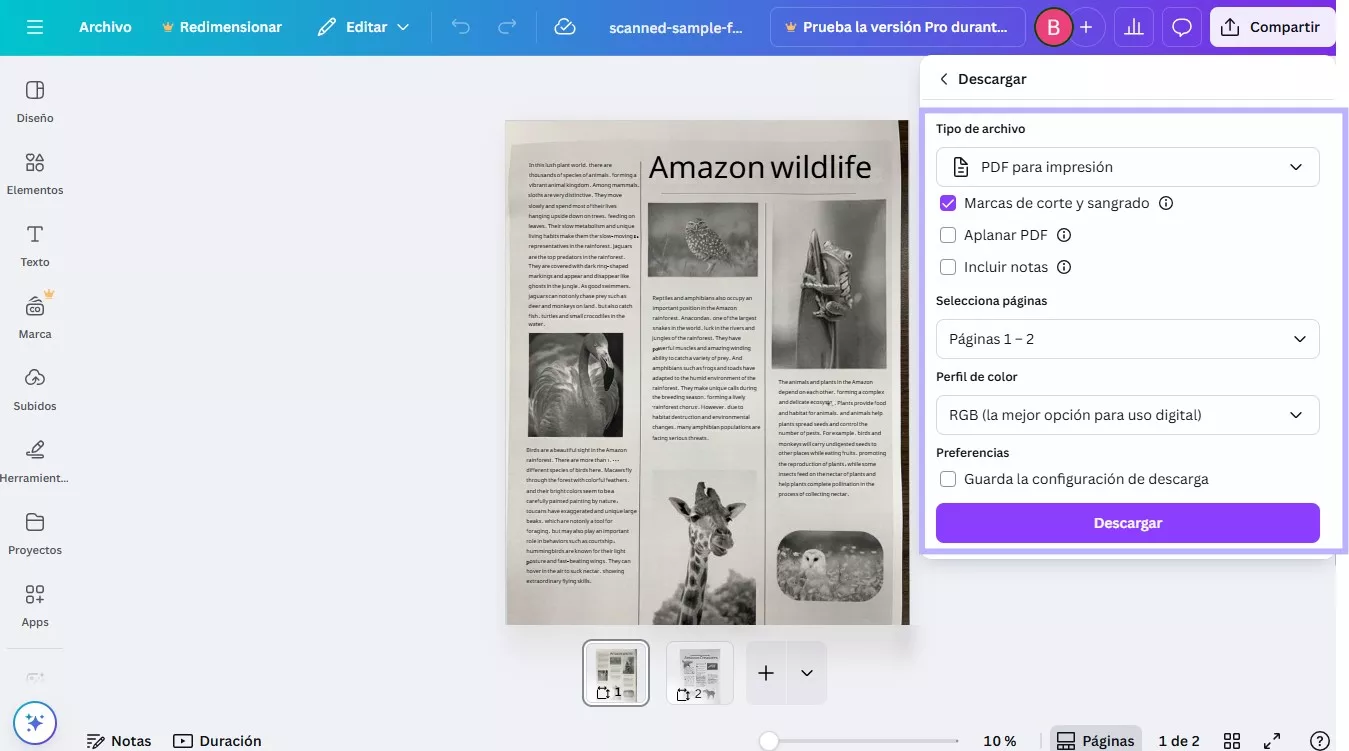Expand add-page options chevron

coord(807,673)
